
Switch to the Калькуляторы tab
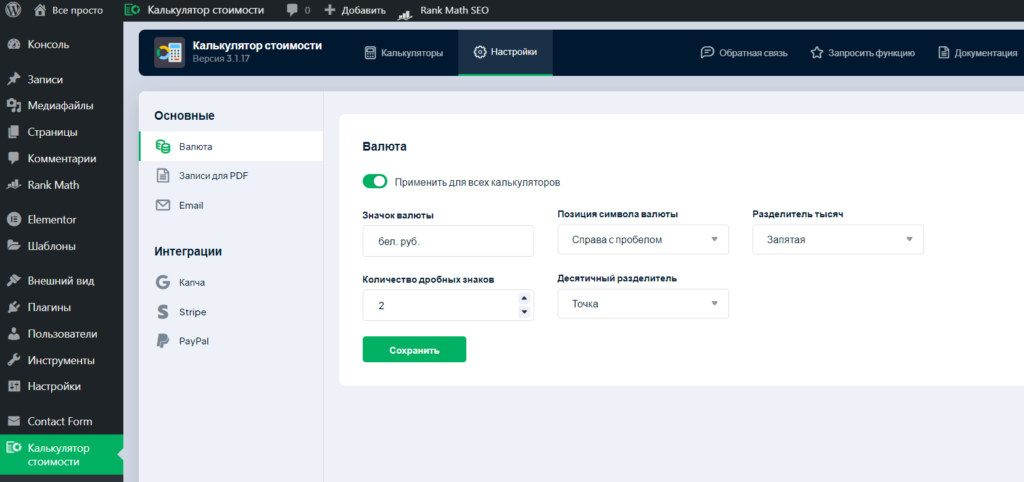404,53
